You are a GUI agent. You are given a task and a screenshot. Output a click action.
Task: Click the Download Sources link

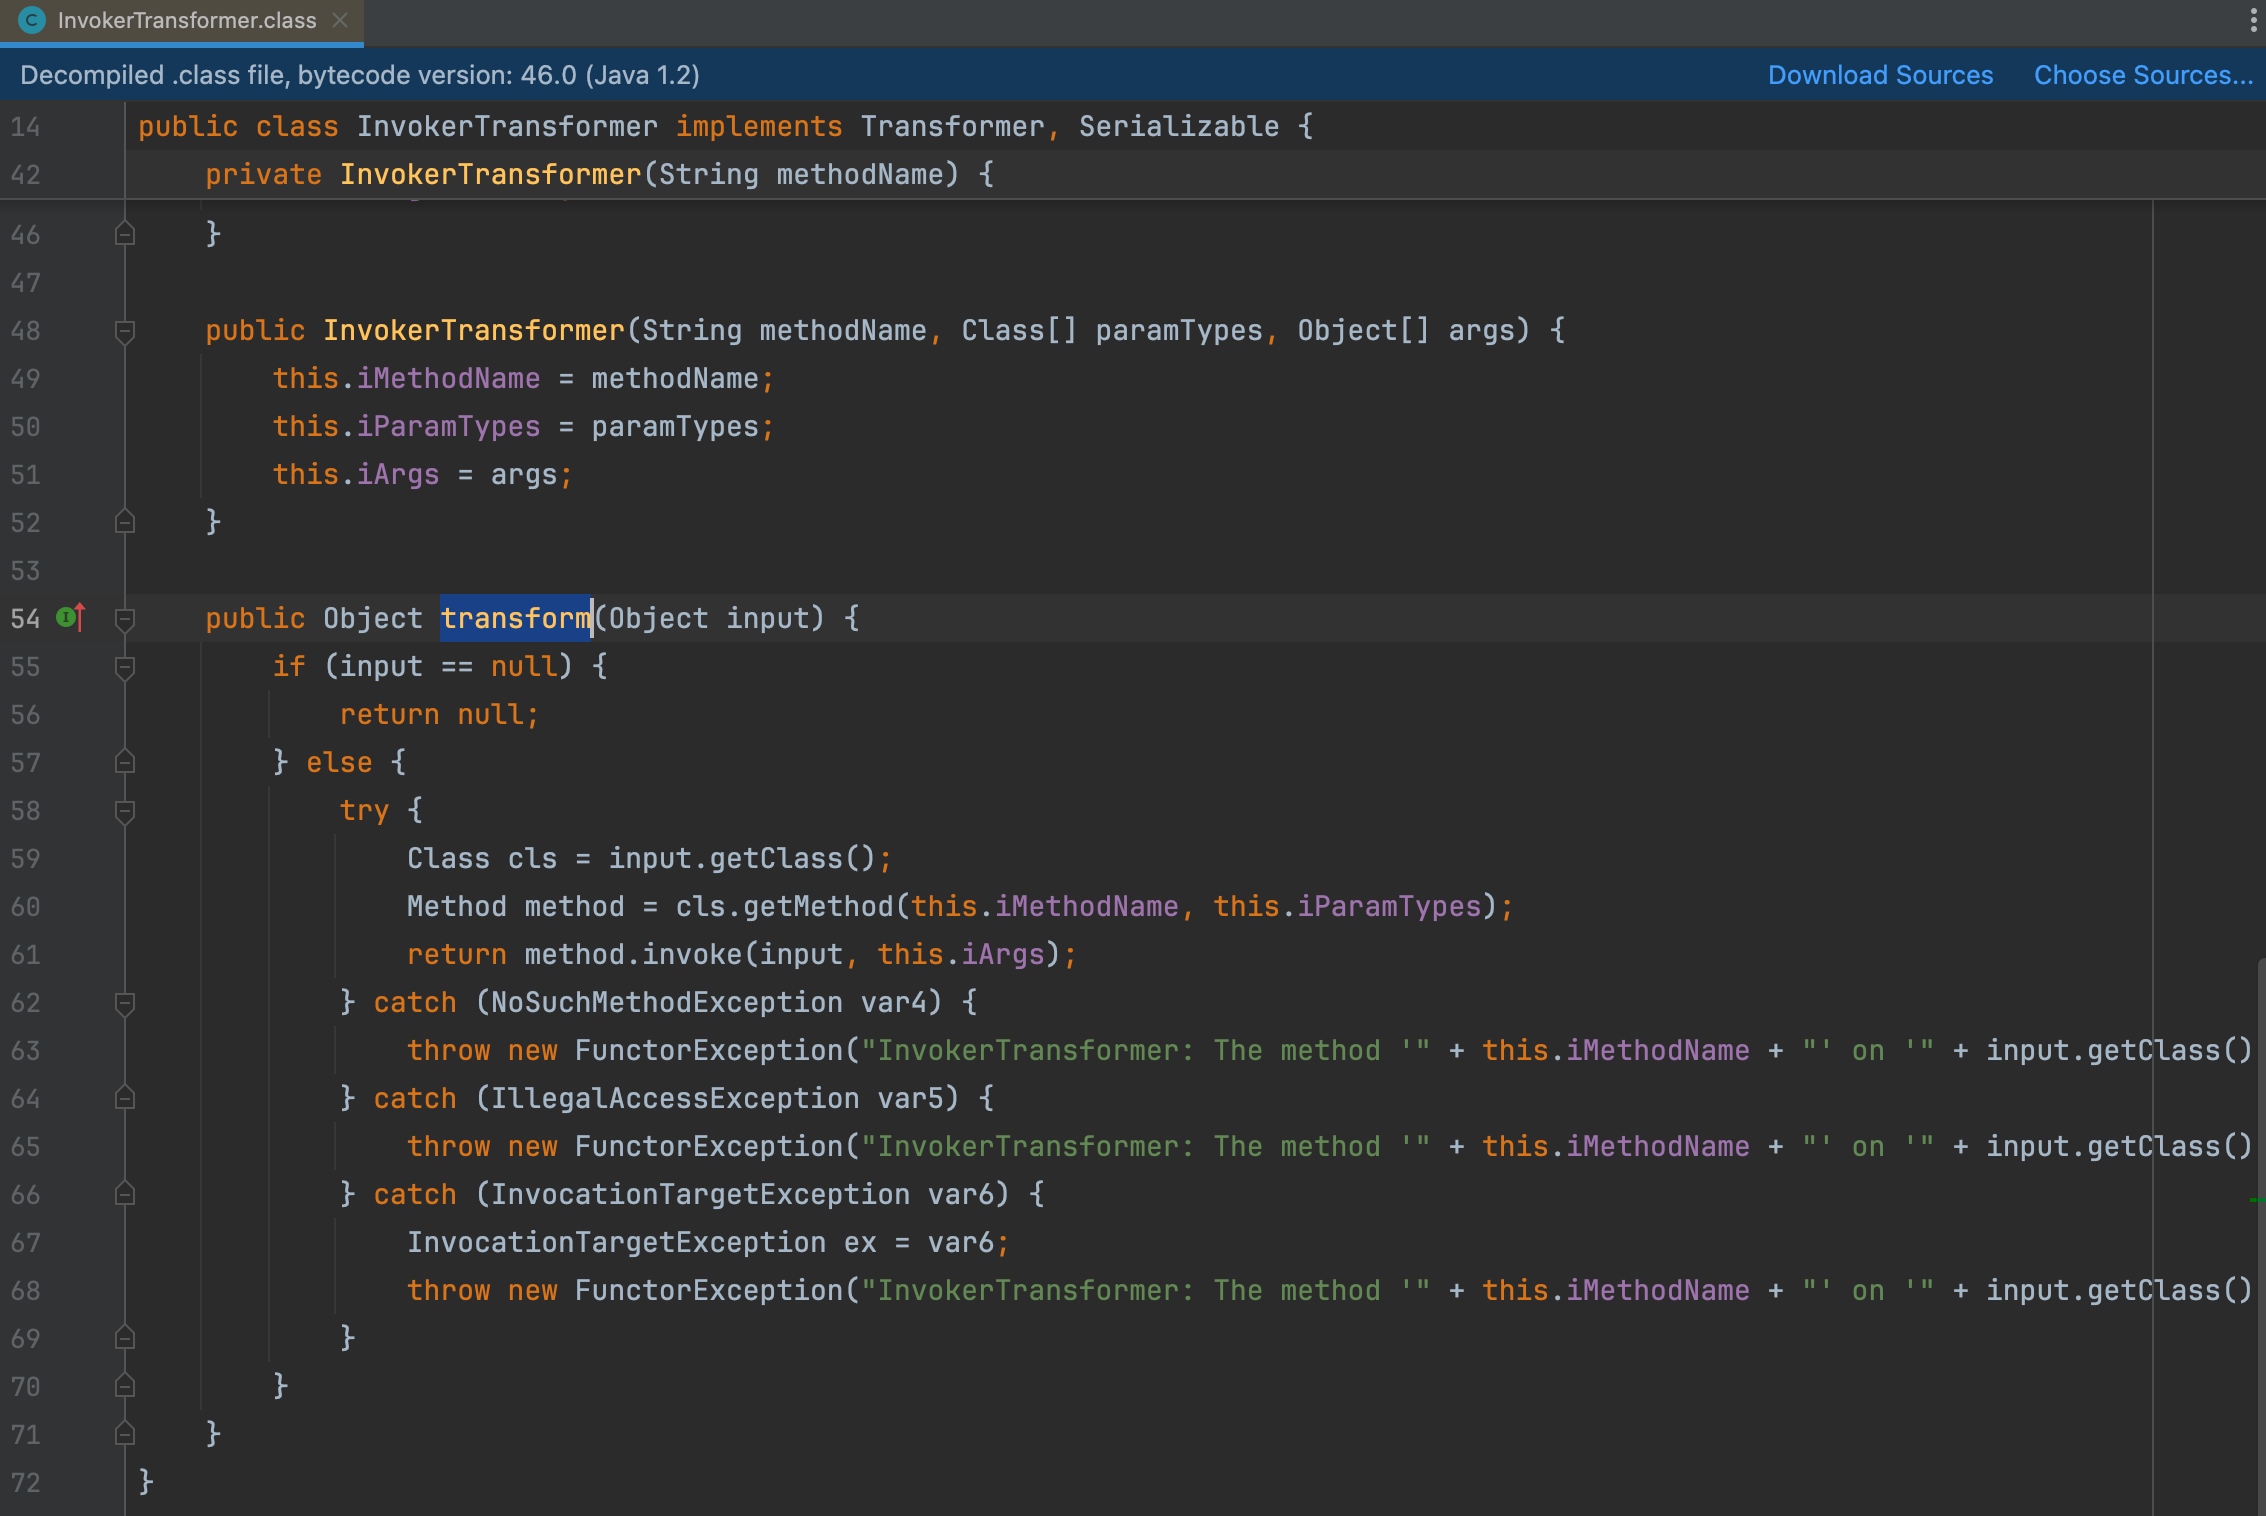(1880, 75)
